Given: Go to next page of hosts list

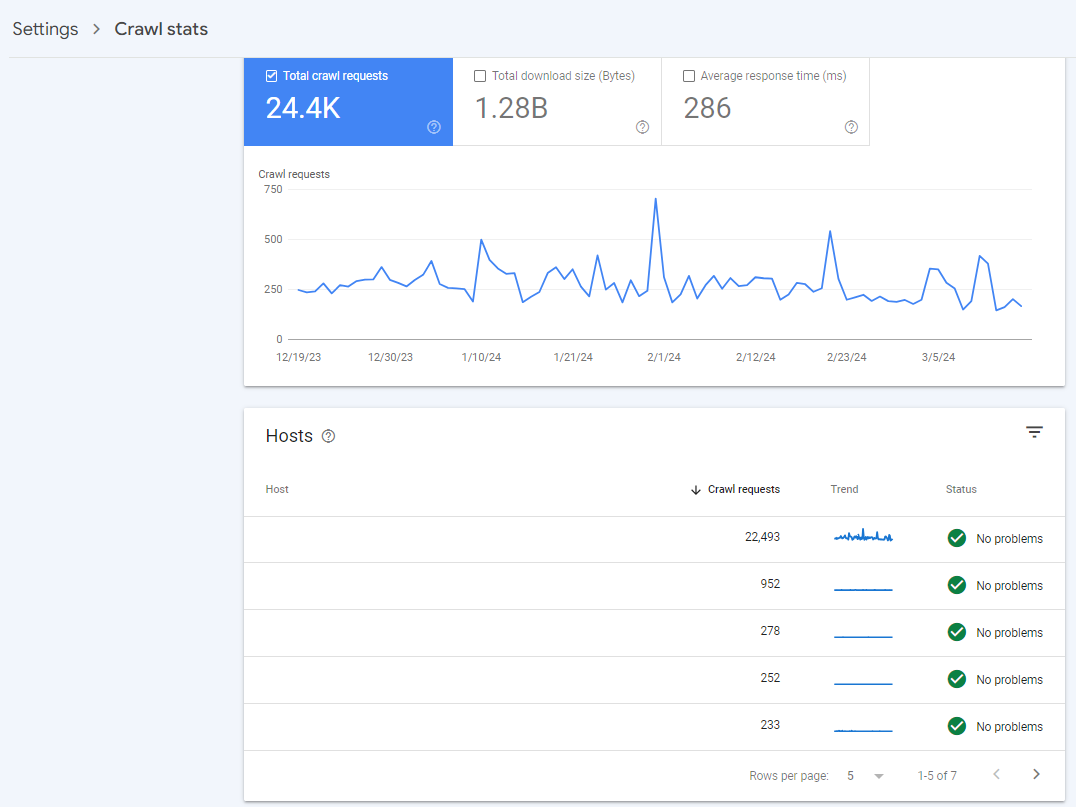Looking at the screenshot, I should coord(1036,773).
